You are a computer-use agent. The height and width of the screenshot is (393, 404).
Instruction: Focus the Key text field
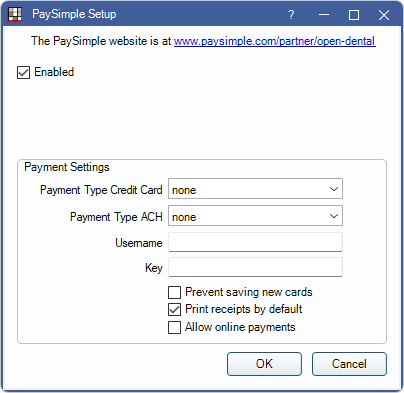255,267
